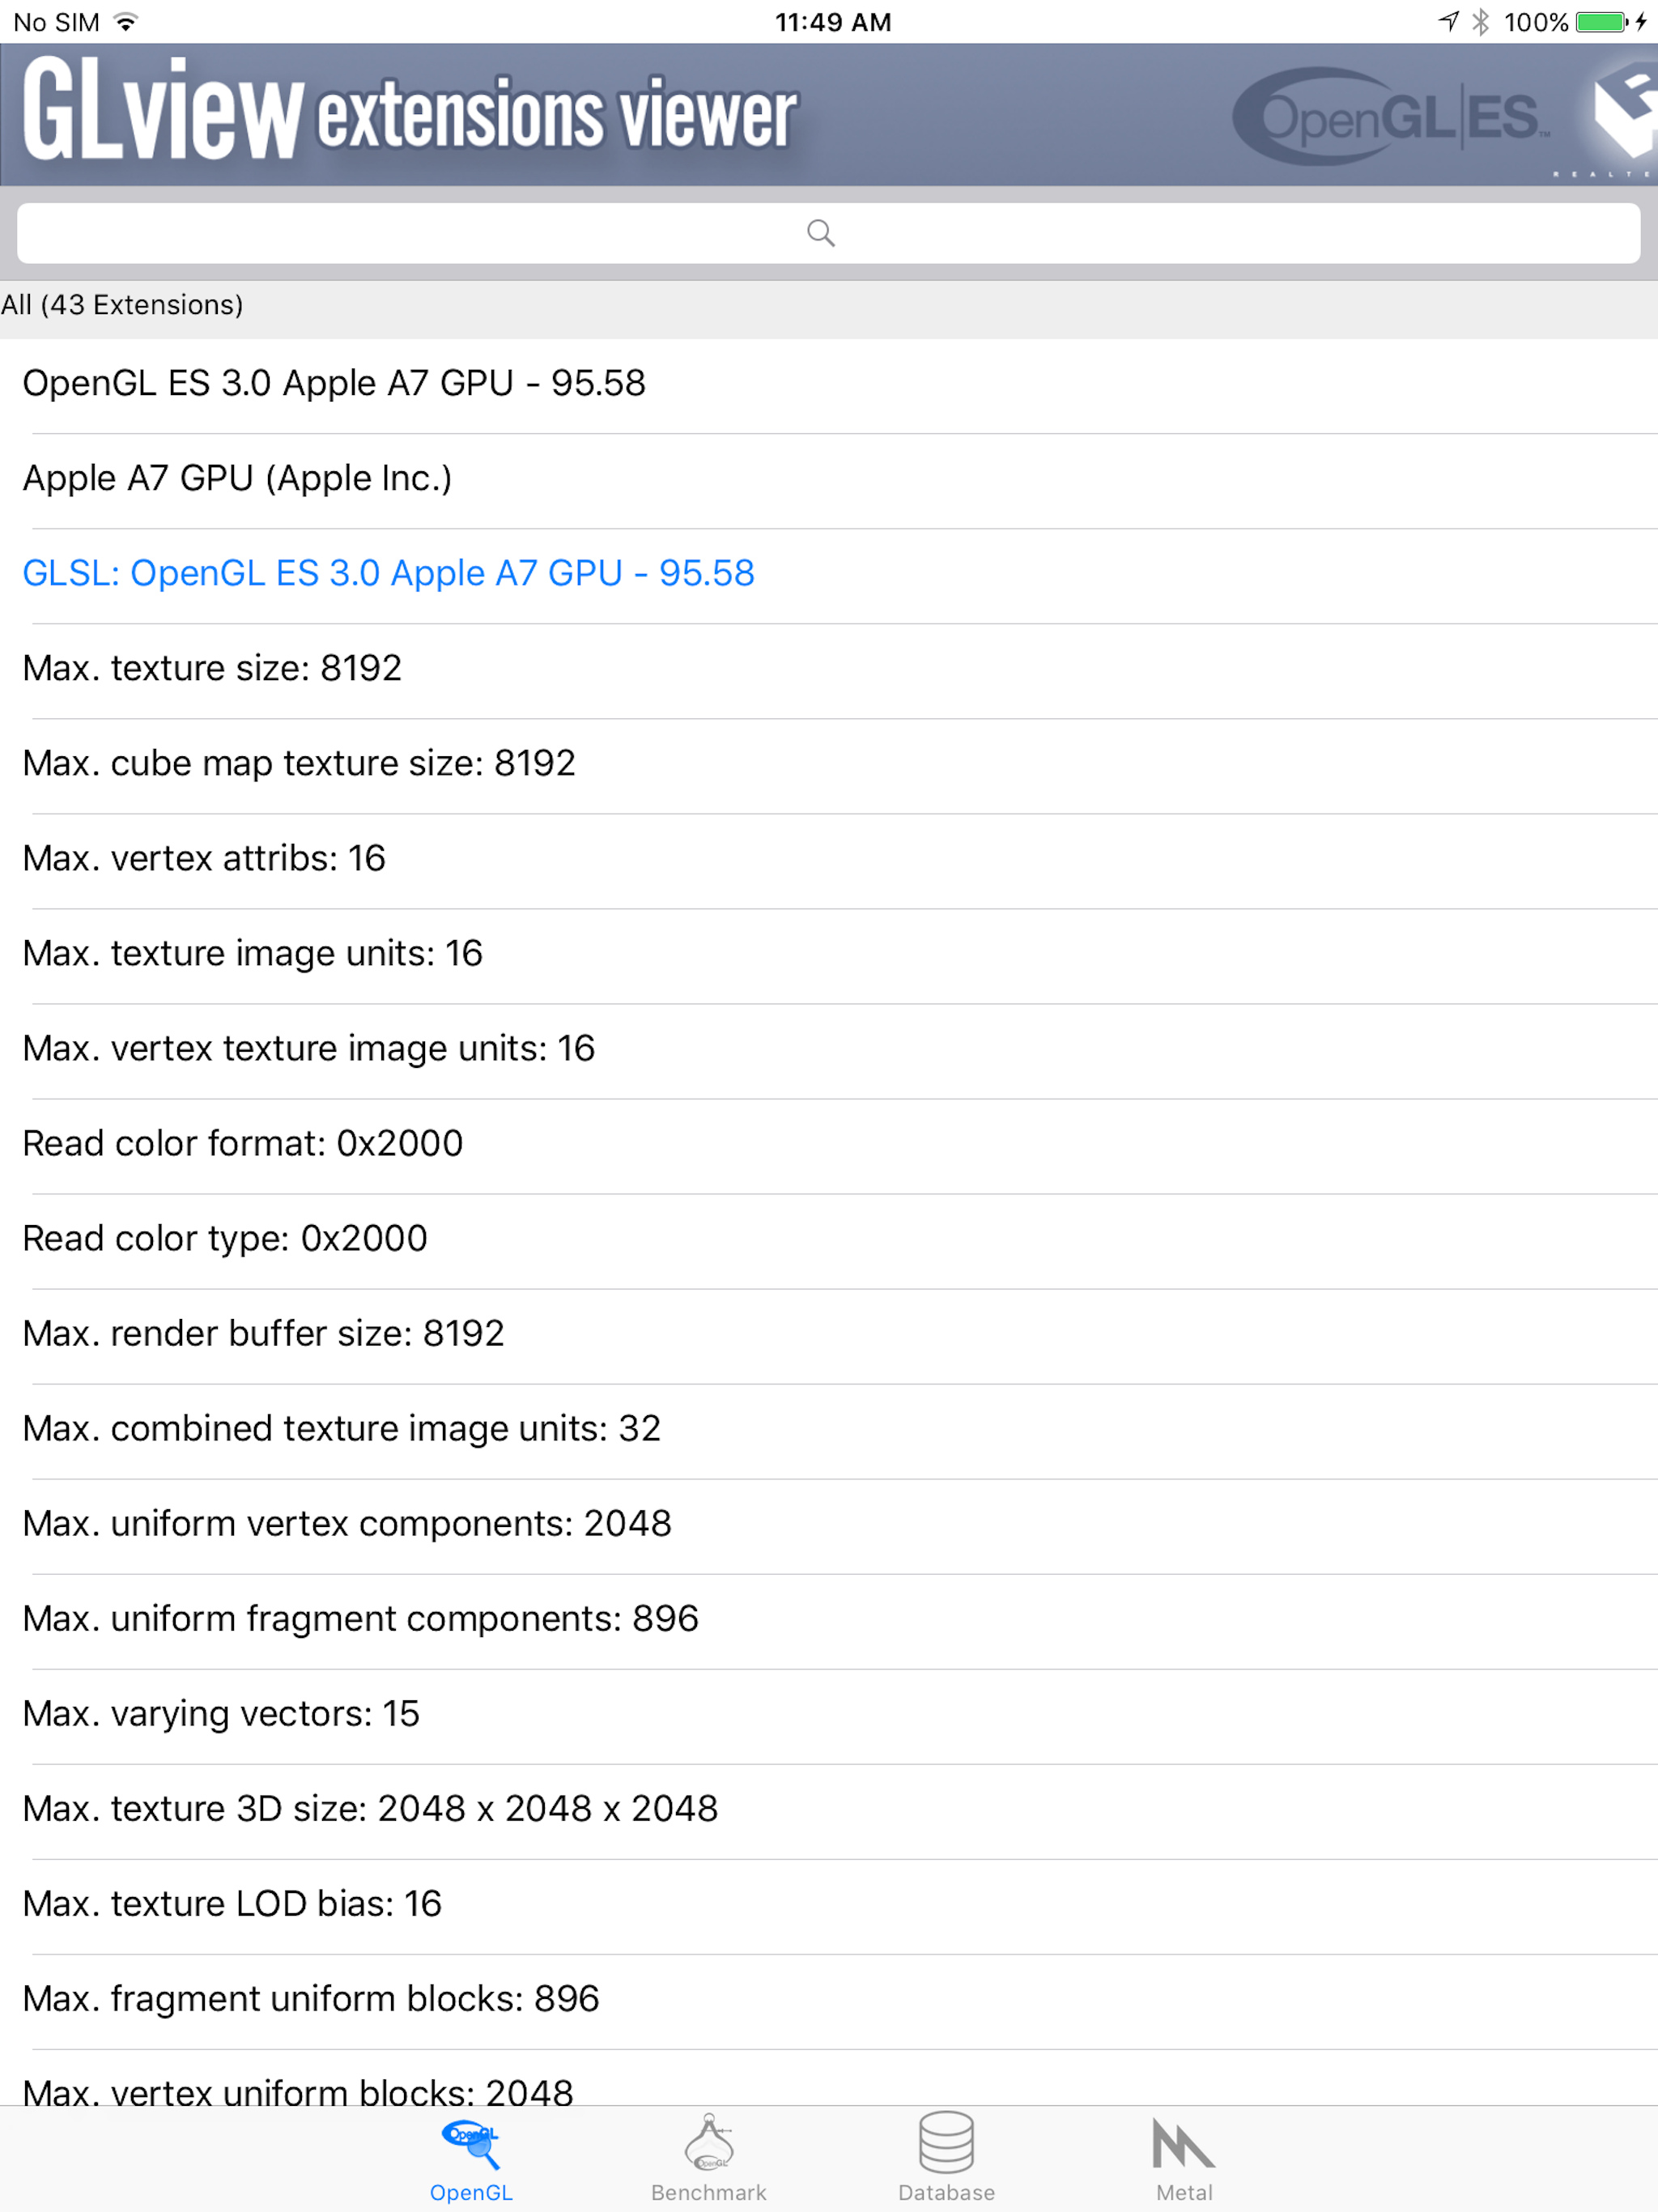
Task: Focus the extensions search field
Action: pos(829,233)
